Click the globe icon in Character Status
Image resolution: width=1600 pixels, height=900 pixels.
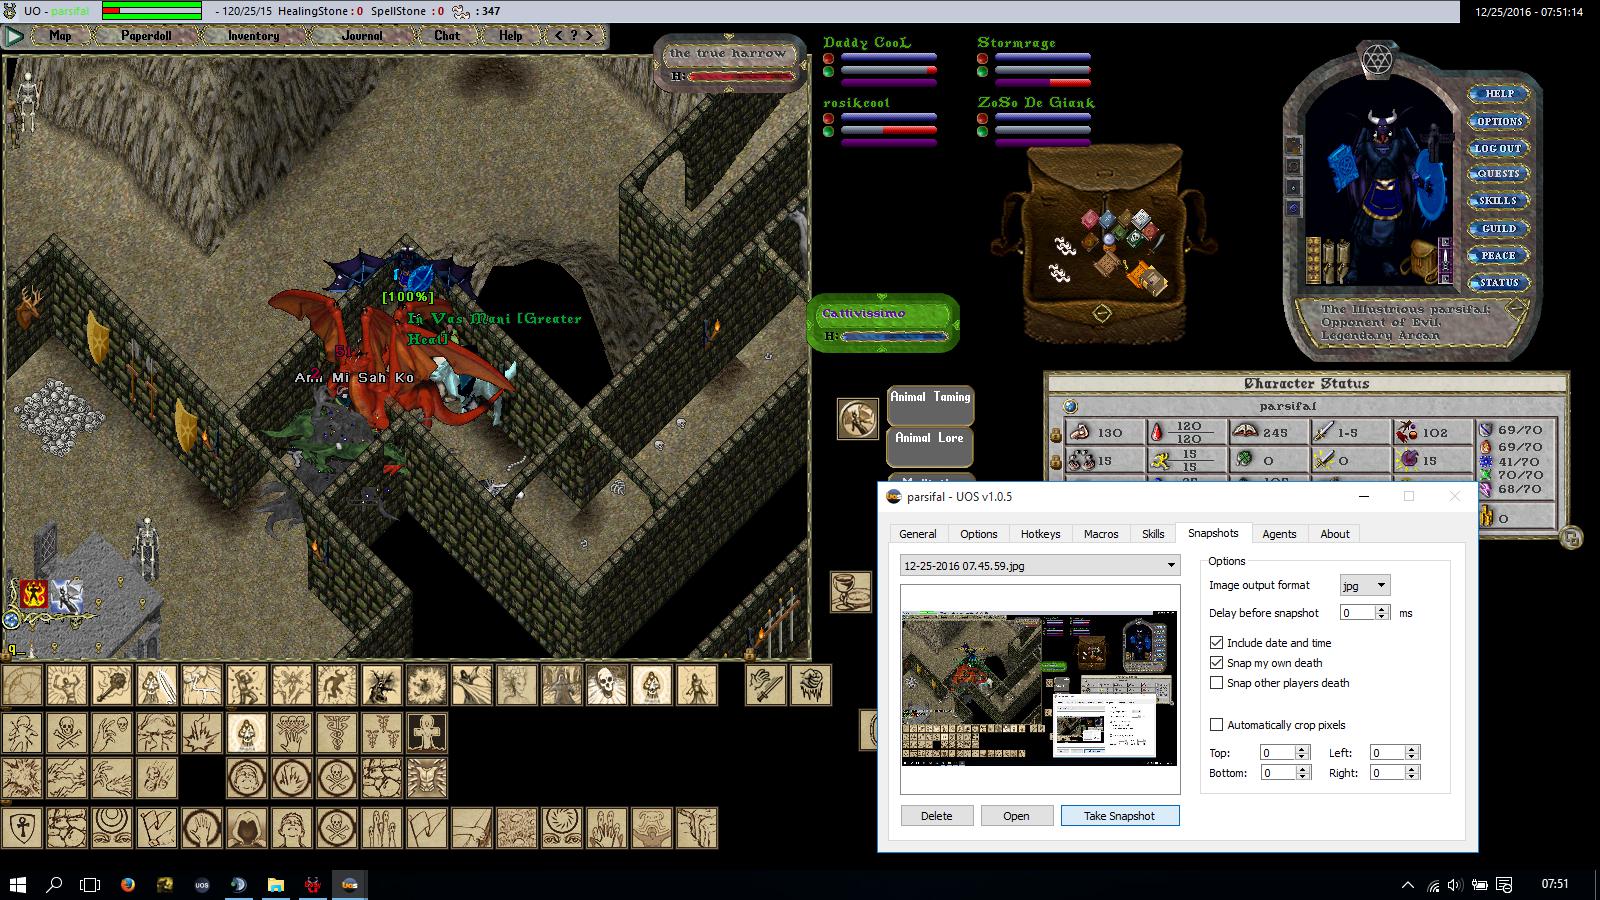coord(1070,407)
